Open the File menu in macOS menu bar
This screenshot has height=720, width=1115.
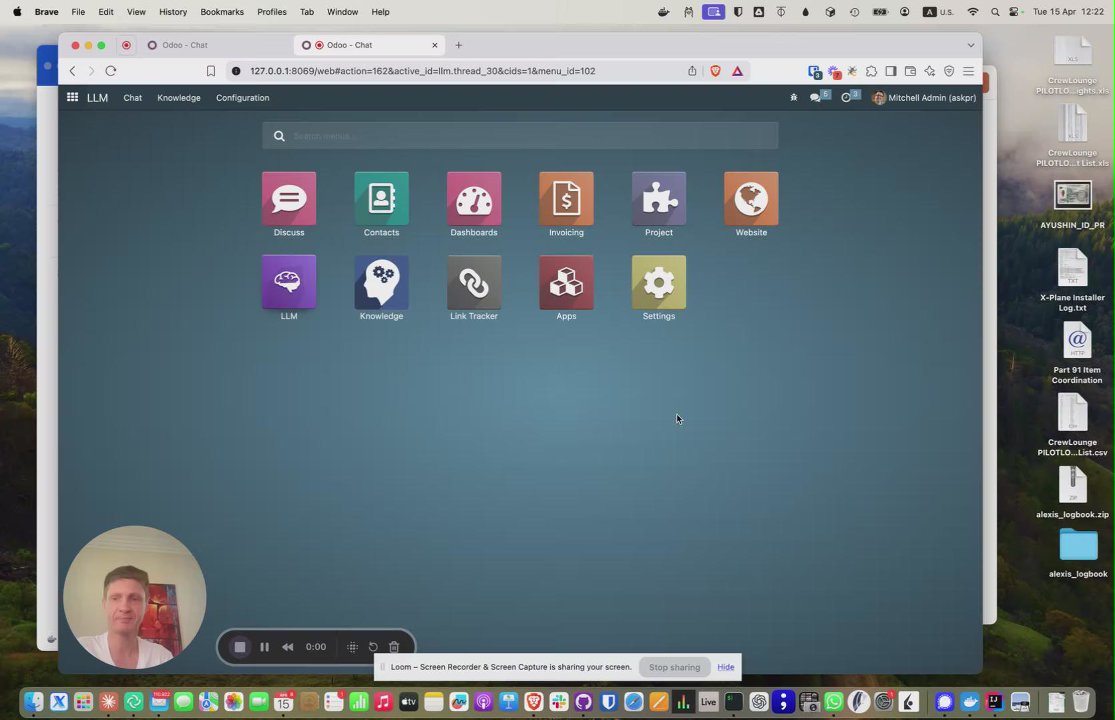[x=78, y=11]
